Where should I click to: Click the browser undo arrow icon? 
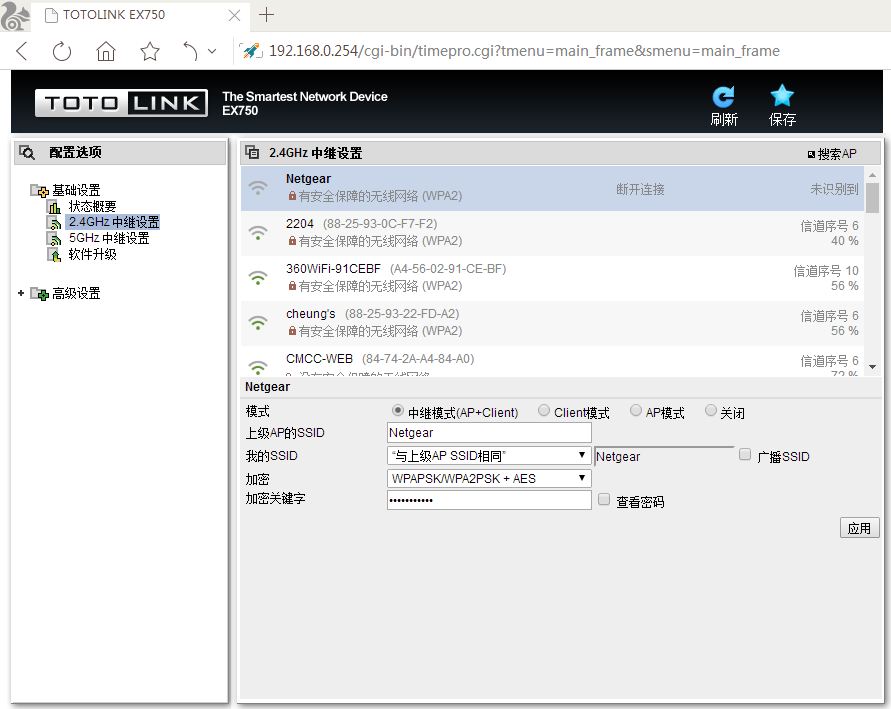click(x=190, y=51)
